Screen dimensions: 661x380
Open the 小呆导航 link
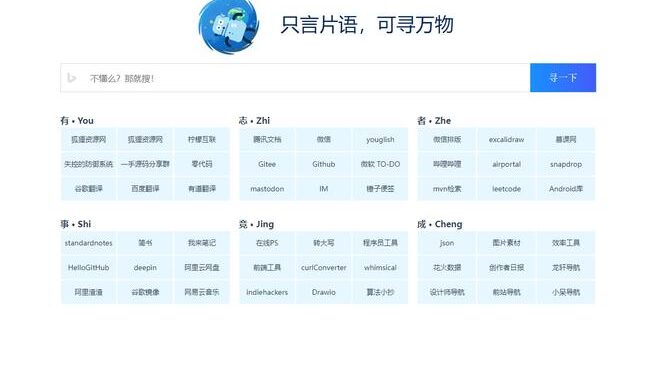click(566, 292)
